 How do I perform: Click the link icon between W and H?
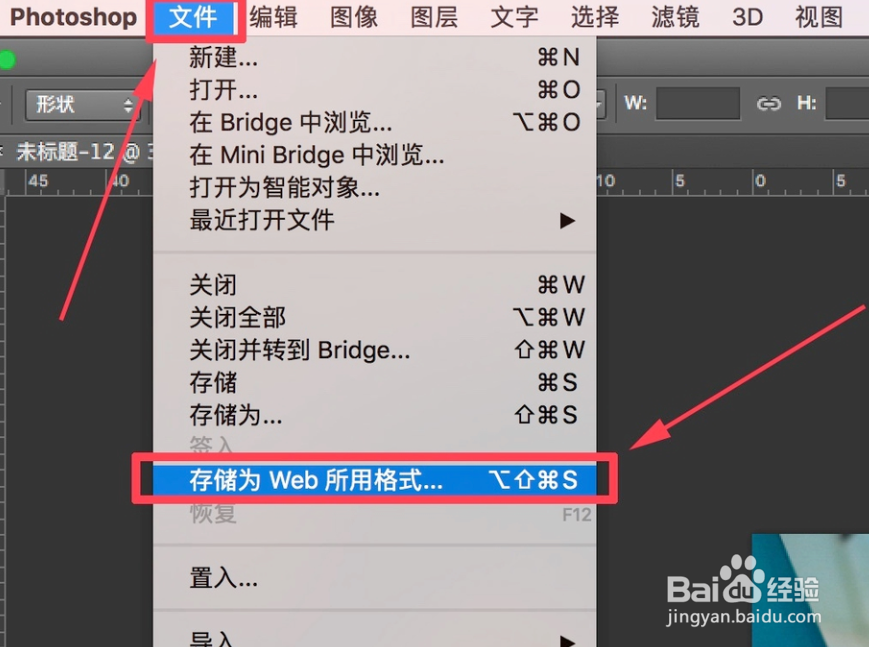point(769,104)
